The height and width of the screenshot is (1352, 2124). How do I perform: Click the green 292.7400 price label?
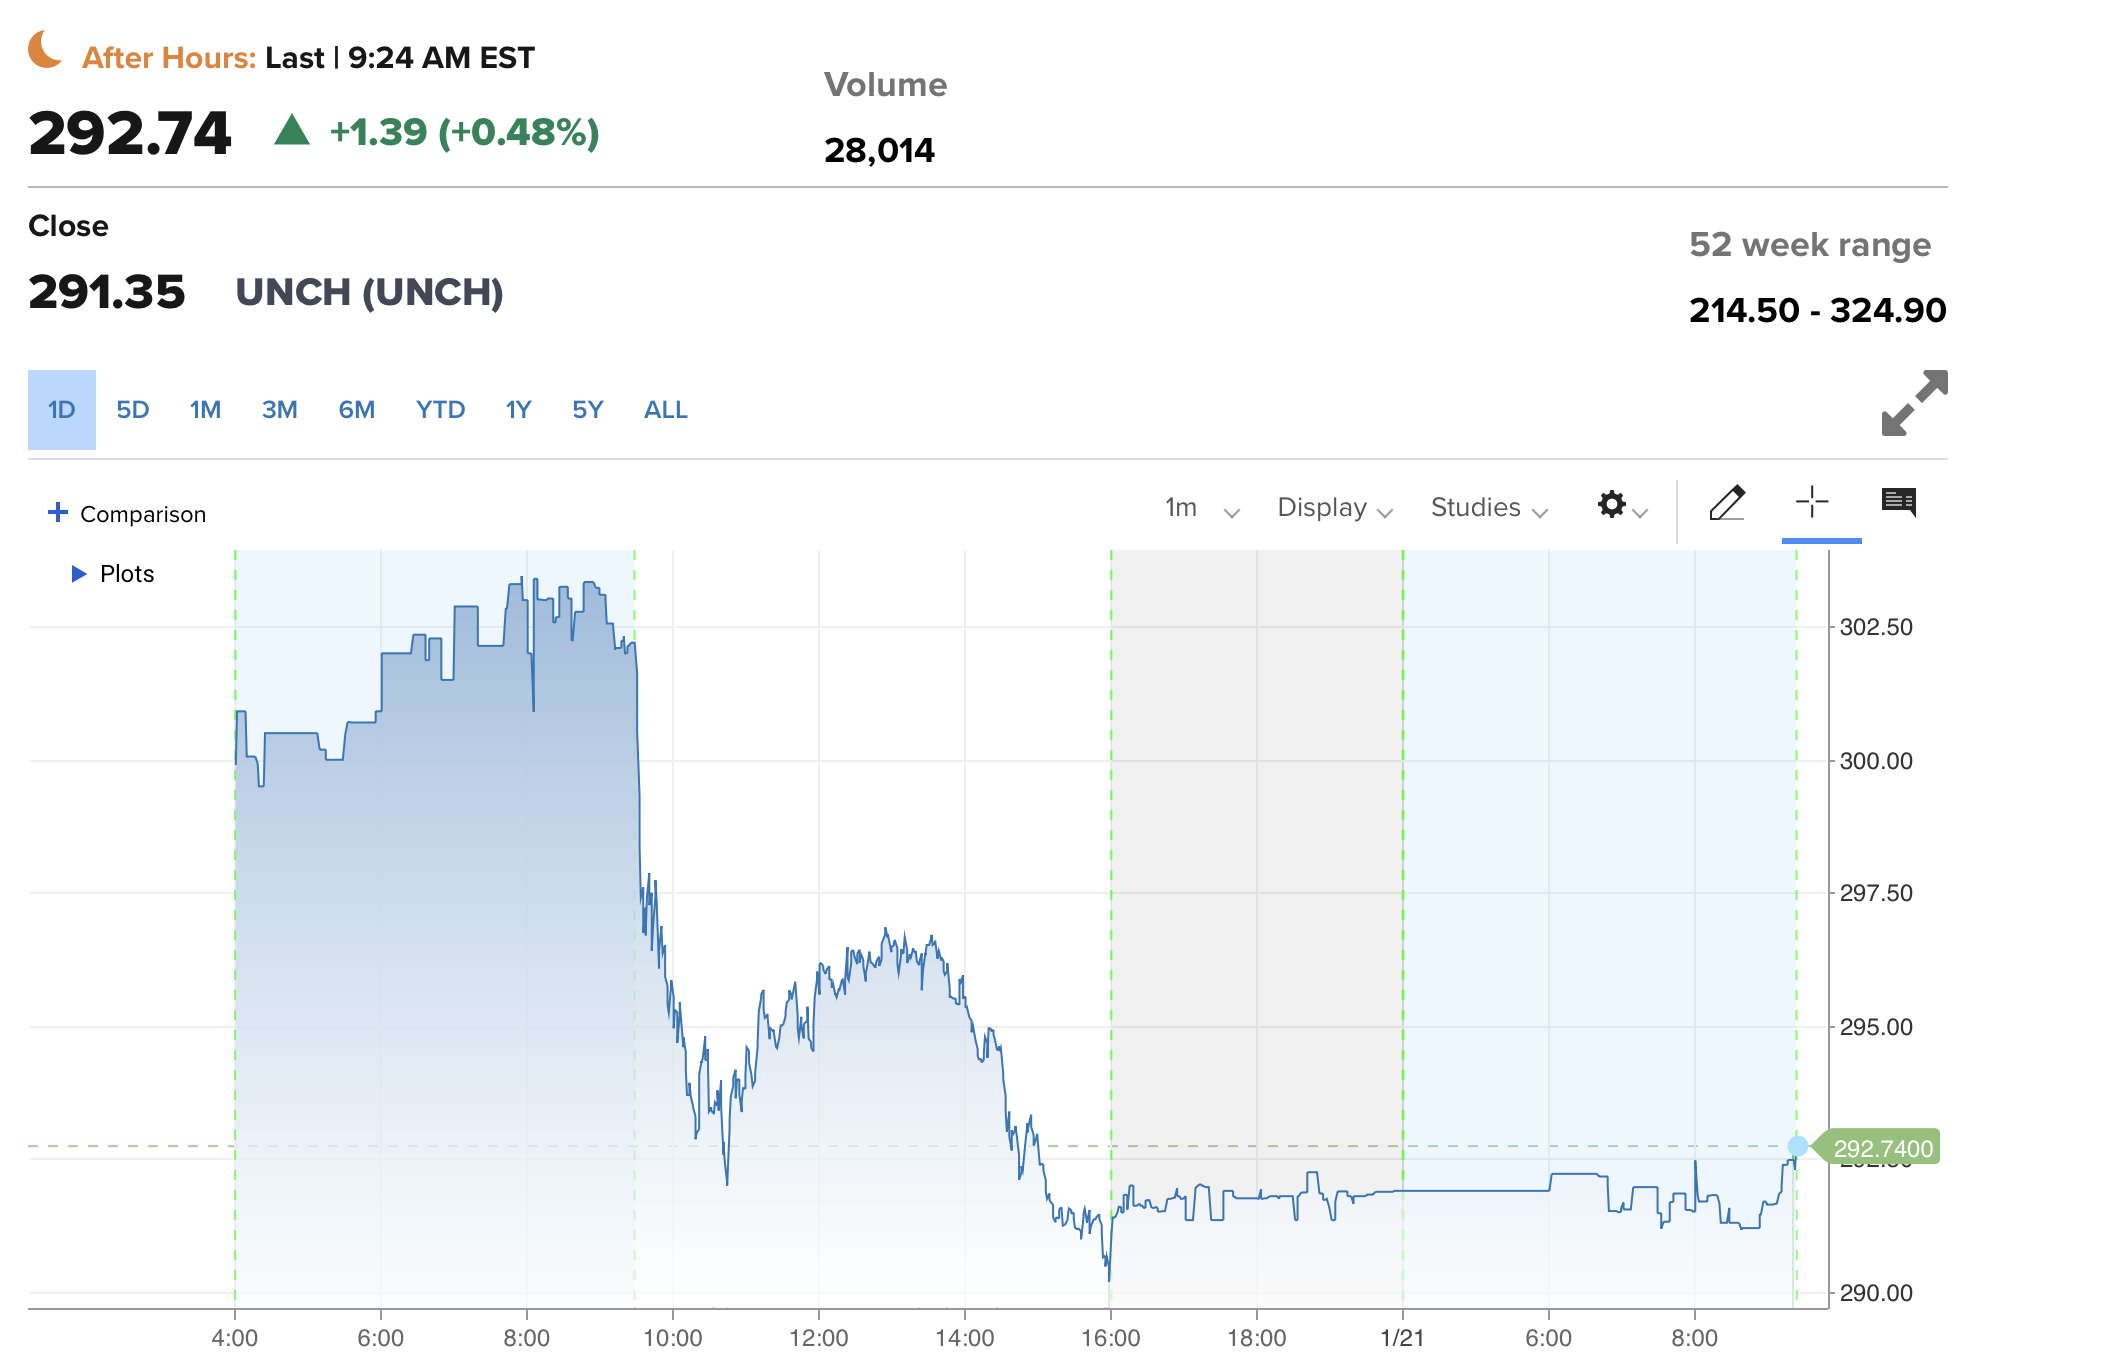1881,1148
